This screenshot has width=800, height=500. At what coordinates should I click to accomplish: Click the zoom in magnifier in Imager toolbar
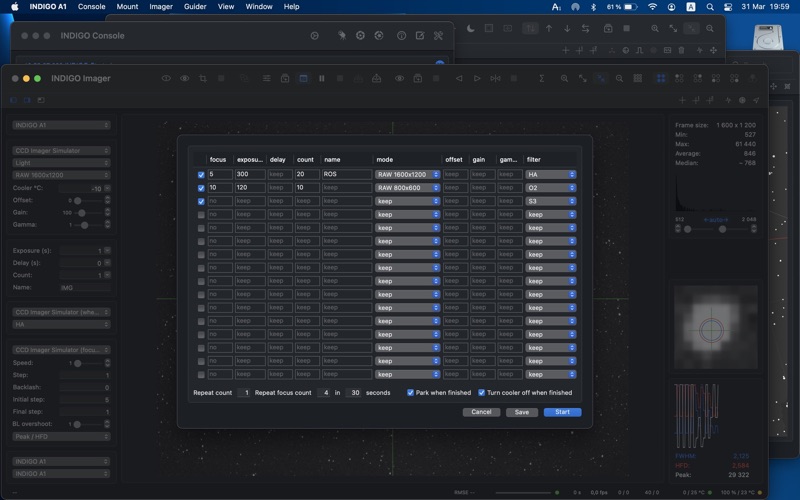pos(564,78)
